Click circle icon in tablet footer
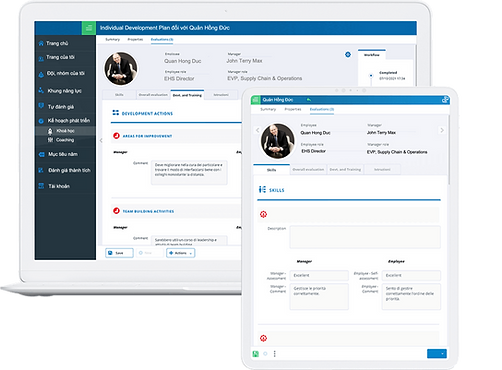Screen dimensions: 502x370 click(265, 354)
